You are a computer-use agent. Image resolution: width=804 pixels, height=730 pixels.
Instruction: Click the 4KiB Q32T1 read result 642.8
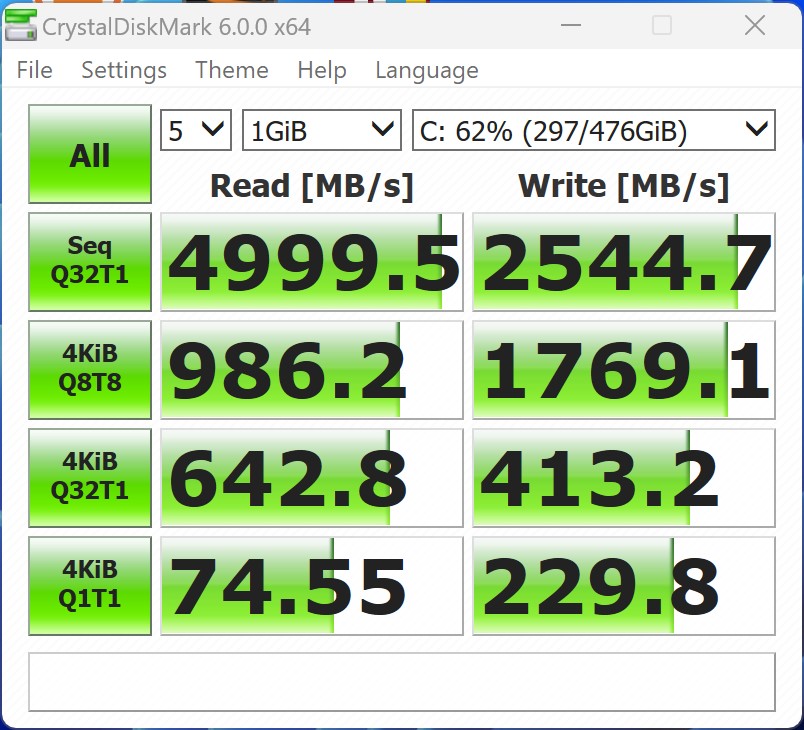(312, 478)
